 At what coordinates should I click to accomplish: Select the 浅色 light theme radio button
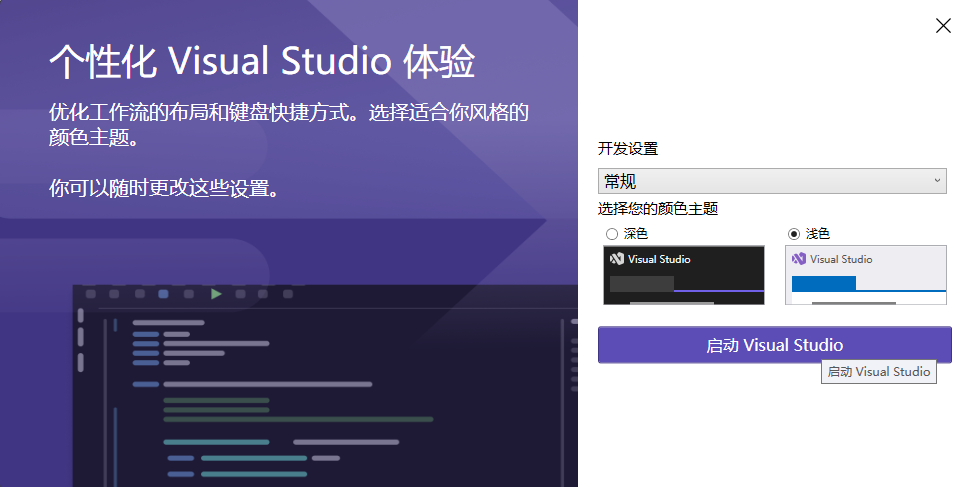point(794,234)
